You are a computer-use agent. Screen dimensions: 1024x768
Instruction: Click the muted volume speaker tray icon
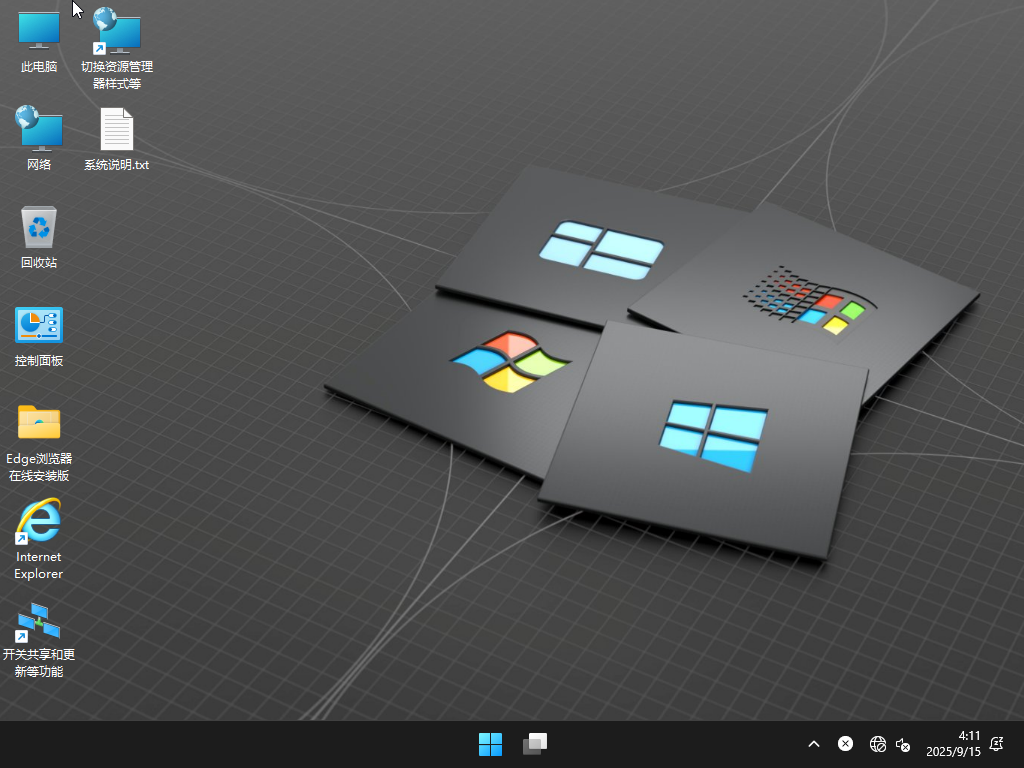[x=903, y=744]
